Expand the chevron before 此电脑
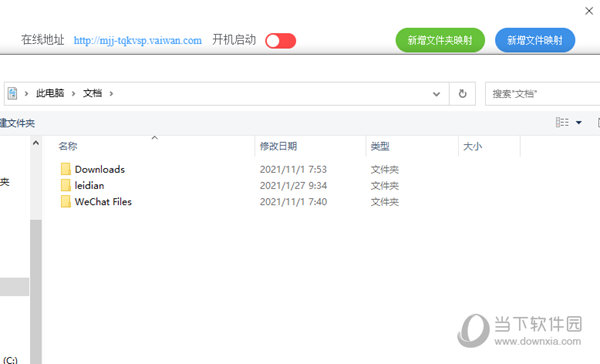Viewport: 600px width, 364px height. coord(26,93)
